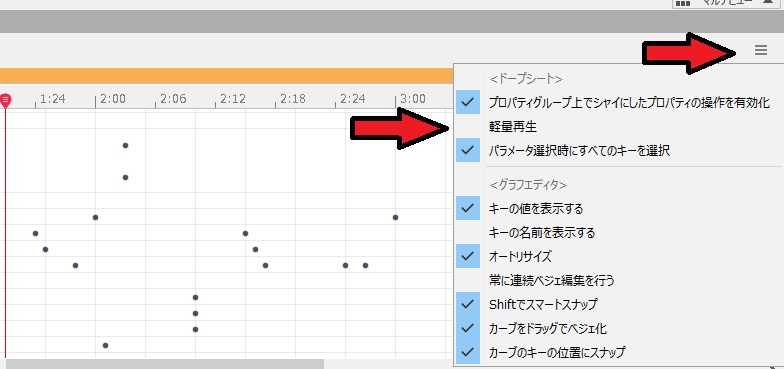This screenshot has width=784, height=369.
Task: Select the topmost keyframe dot after 2:00
Action: click(x=126, y=146)
